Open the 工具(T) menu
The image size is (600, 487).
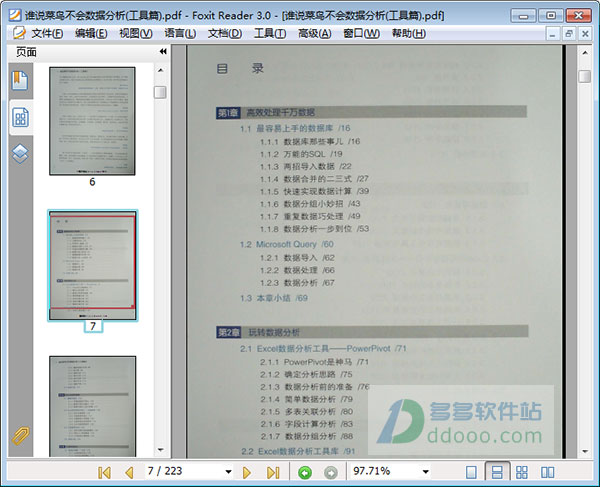pos(270,34)
